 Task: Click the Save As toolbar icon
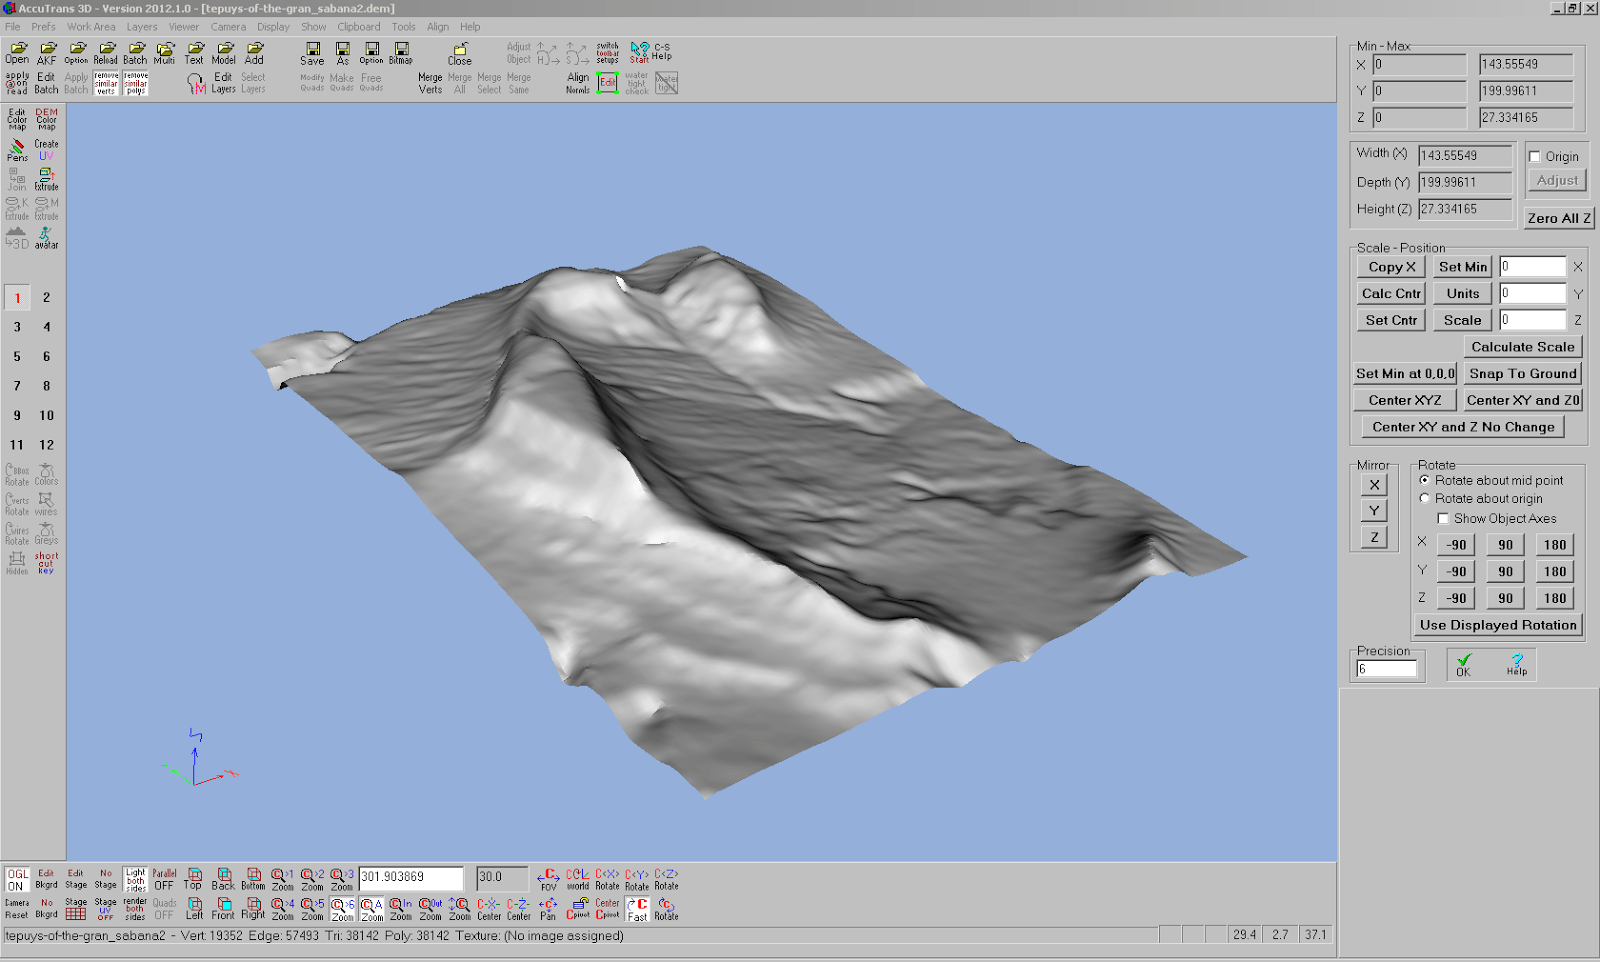pyautogui.click(x=342, y=53)
